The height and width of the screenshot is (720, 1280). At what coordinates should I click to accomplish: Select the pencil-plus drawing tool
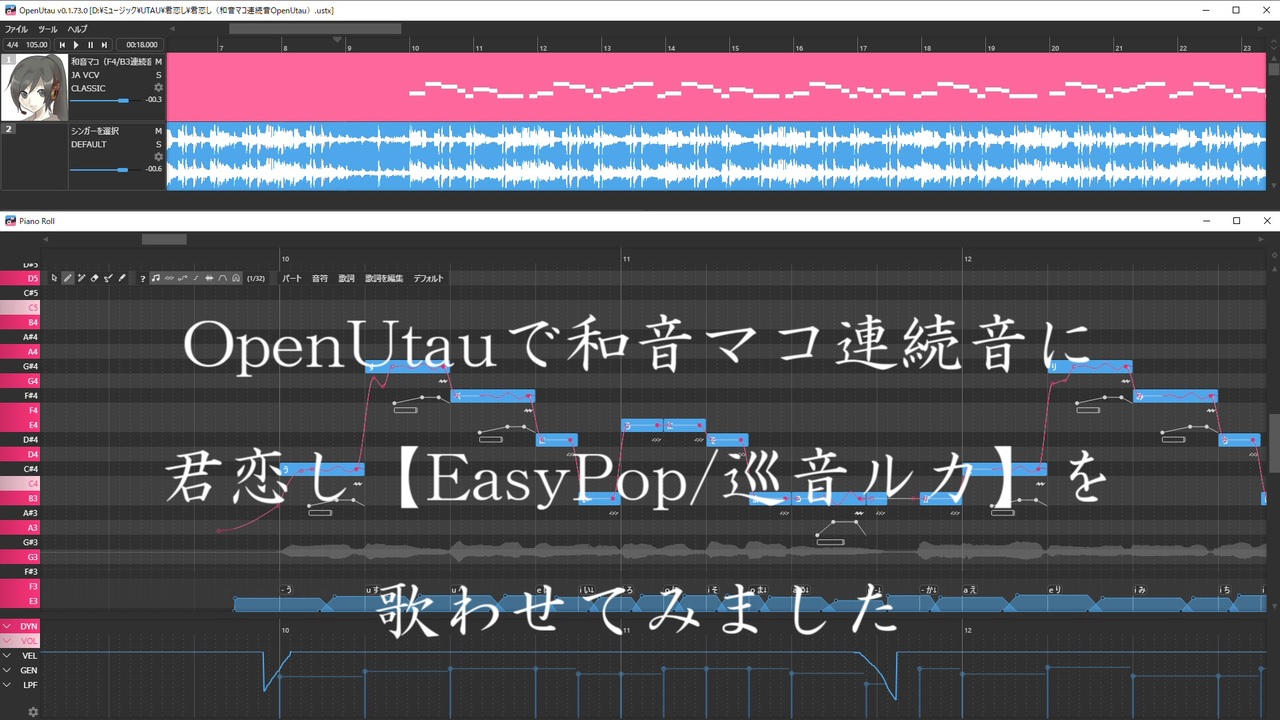point(81,278)
